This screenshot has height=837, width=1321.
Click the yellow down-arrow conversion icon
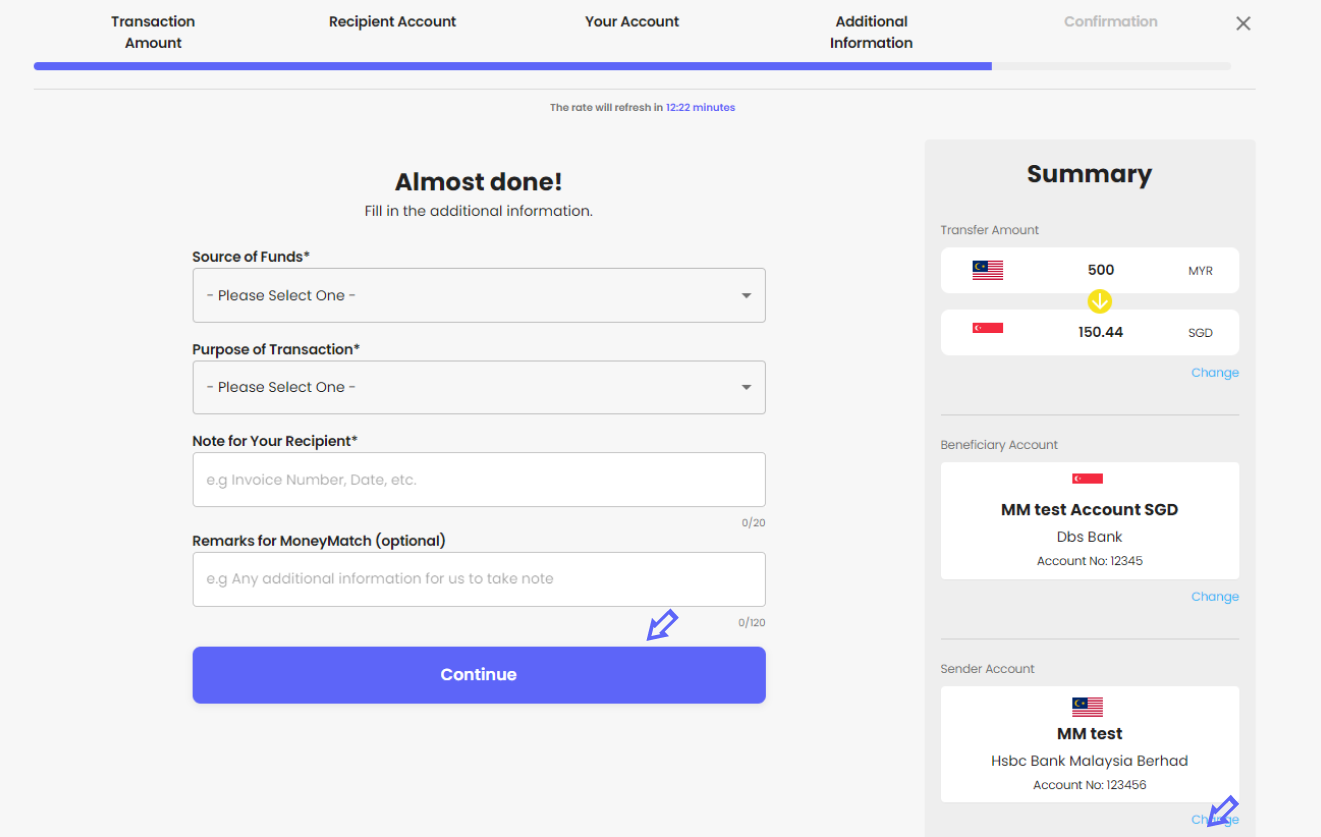pos(1100,301)
